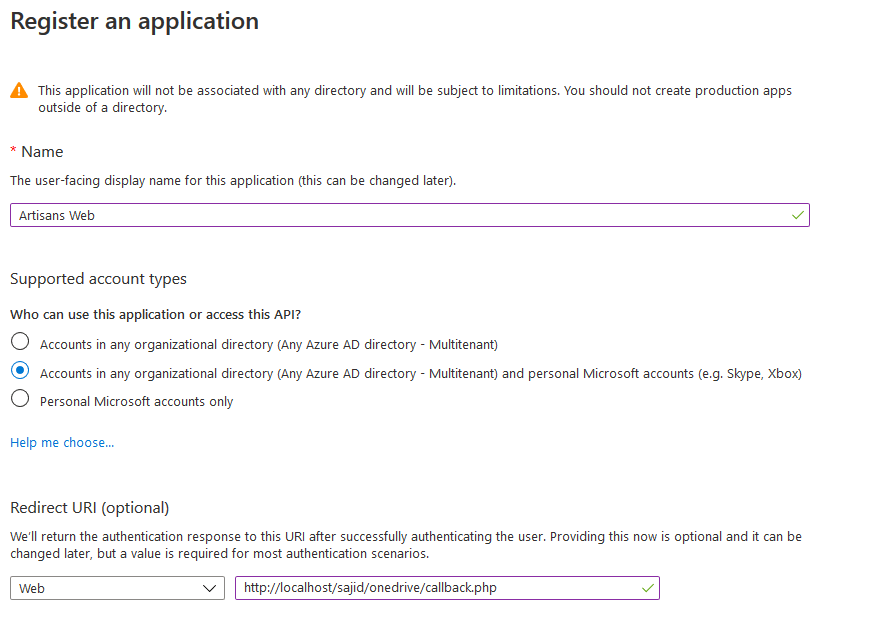Select Multitenant and personal Microsoft accounts option
The width and height of the screenshot is (869, 622).
(x=20, y=370)
